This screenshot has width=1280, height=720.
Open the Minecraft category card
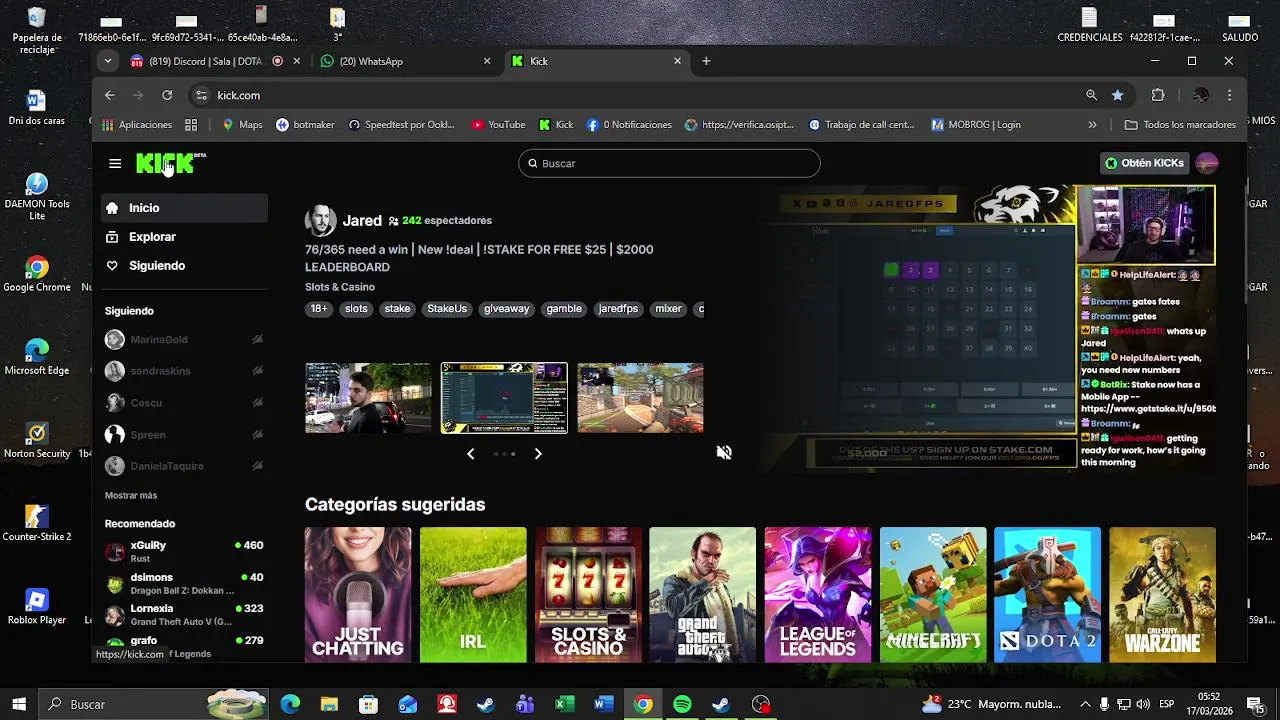(933, 595)
